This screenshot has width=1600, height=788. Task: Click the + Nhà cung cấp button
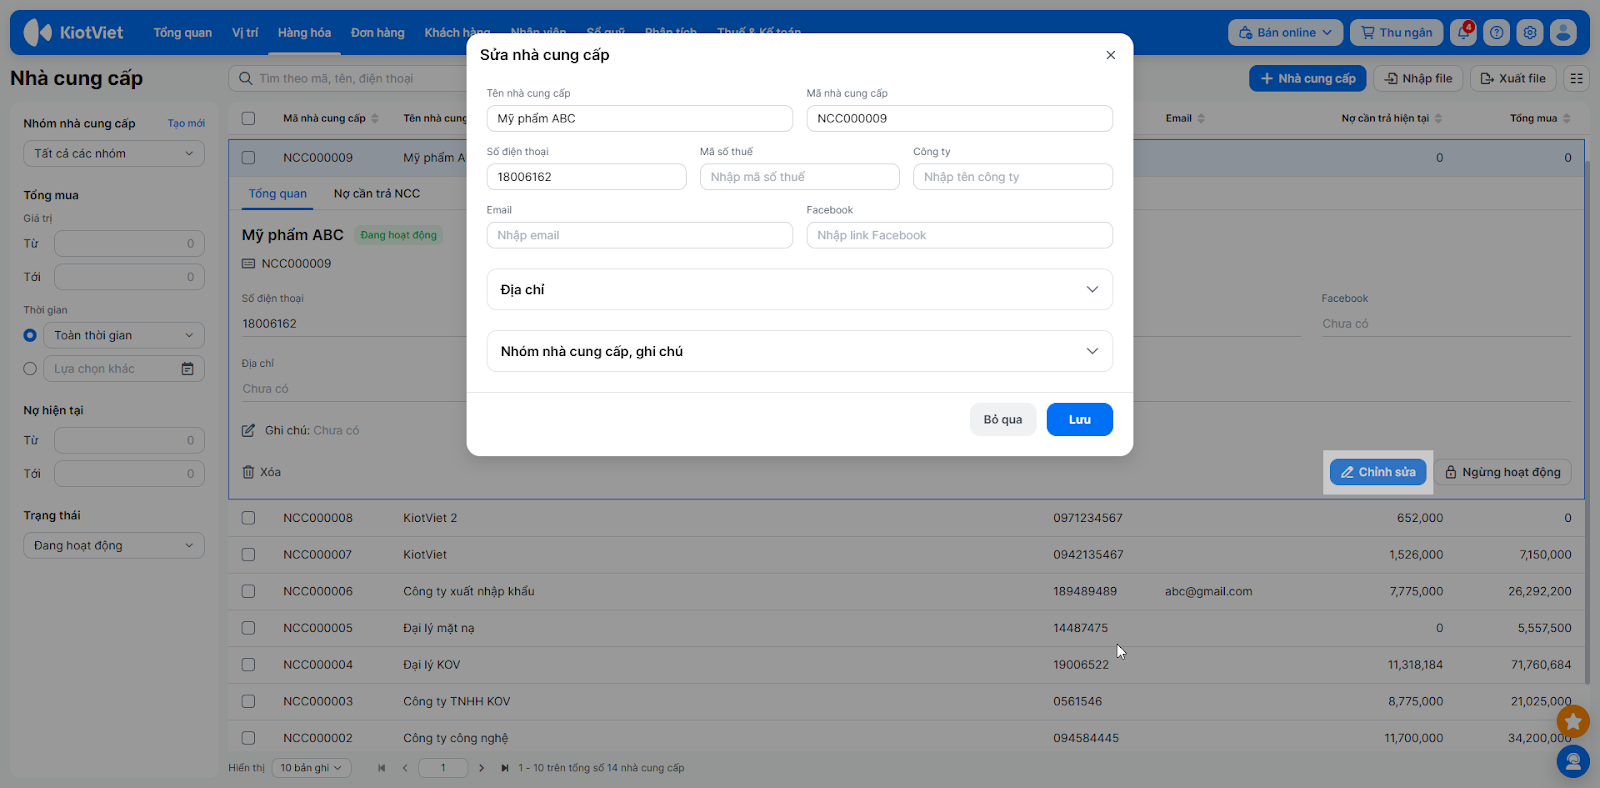point(1308,78)
